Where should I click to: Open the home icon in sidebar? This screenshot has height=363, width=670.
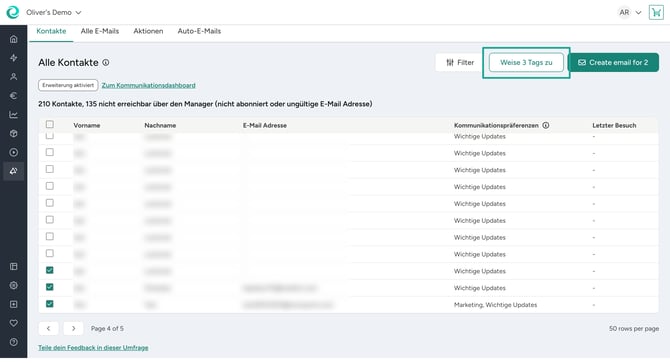coord(14,39)
